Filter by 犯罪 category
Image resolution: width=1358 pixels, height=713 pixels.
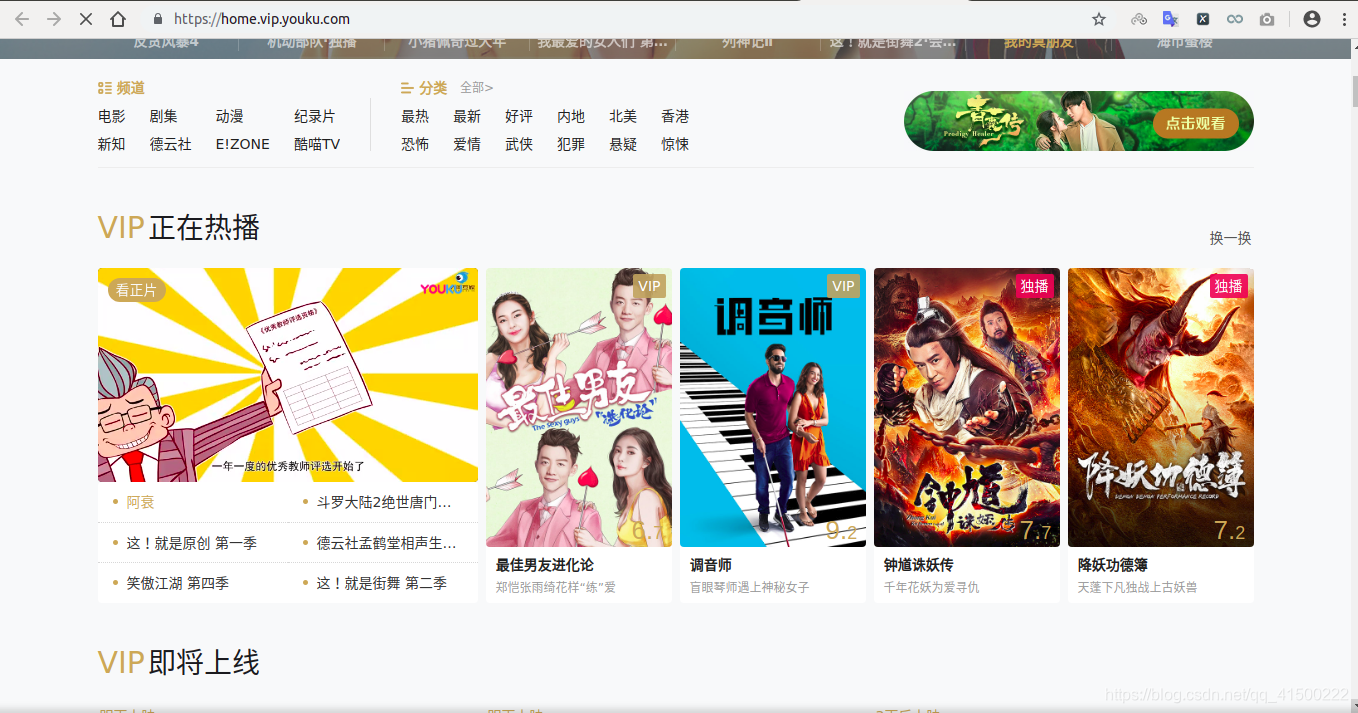[x=571, y=144]
